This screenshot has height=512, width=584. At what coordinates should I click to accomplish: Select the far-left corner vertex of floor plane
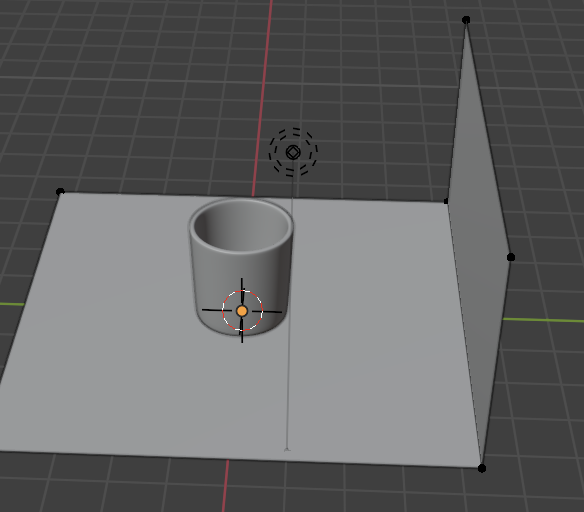[60, 192]
